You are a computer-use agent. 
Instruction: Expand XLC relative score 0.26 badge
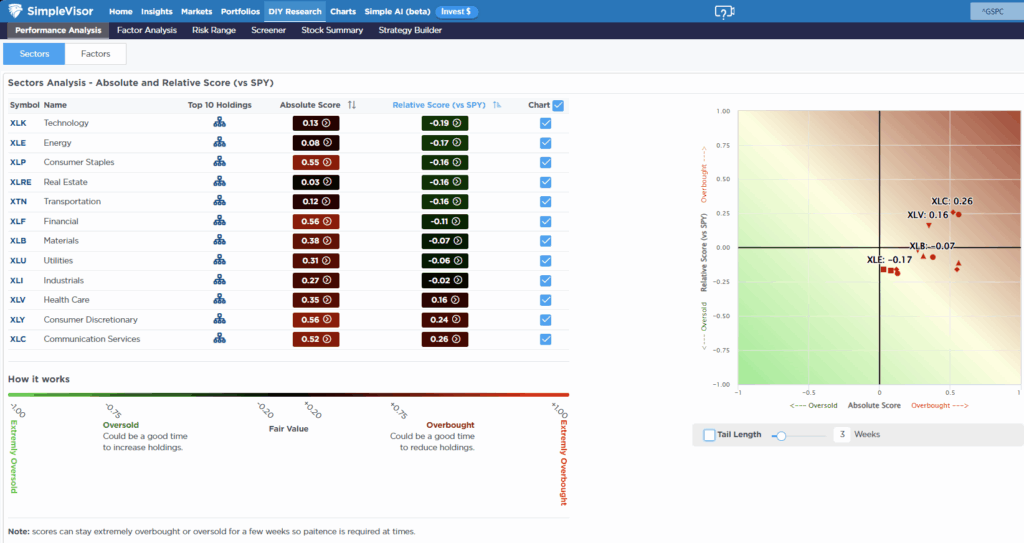(x=445, y=339)
